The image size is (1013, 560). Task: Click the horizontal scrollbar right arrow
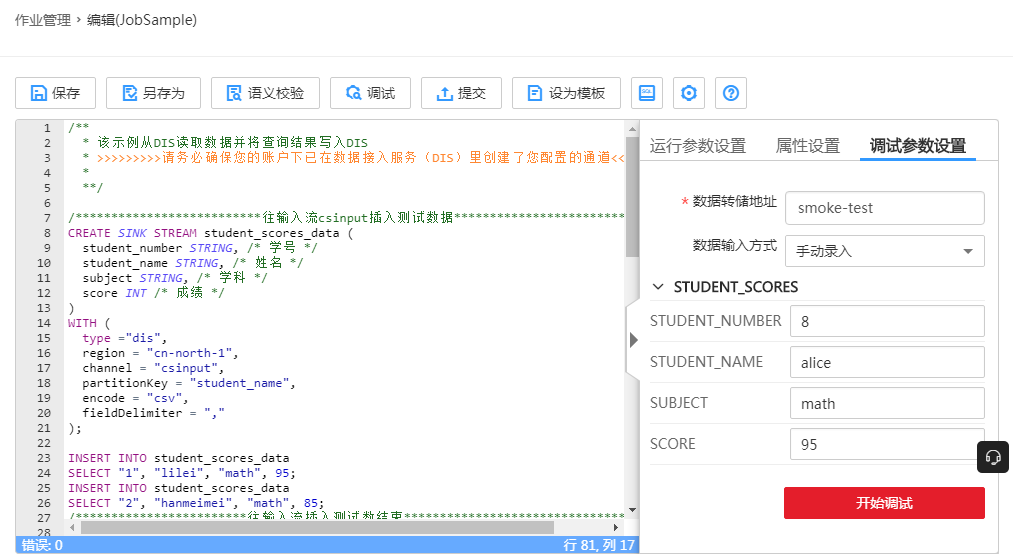[616, 527]
